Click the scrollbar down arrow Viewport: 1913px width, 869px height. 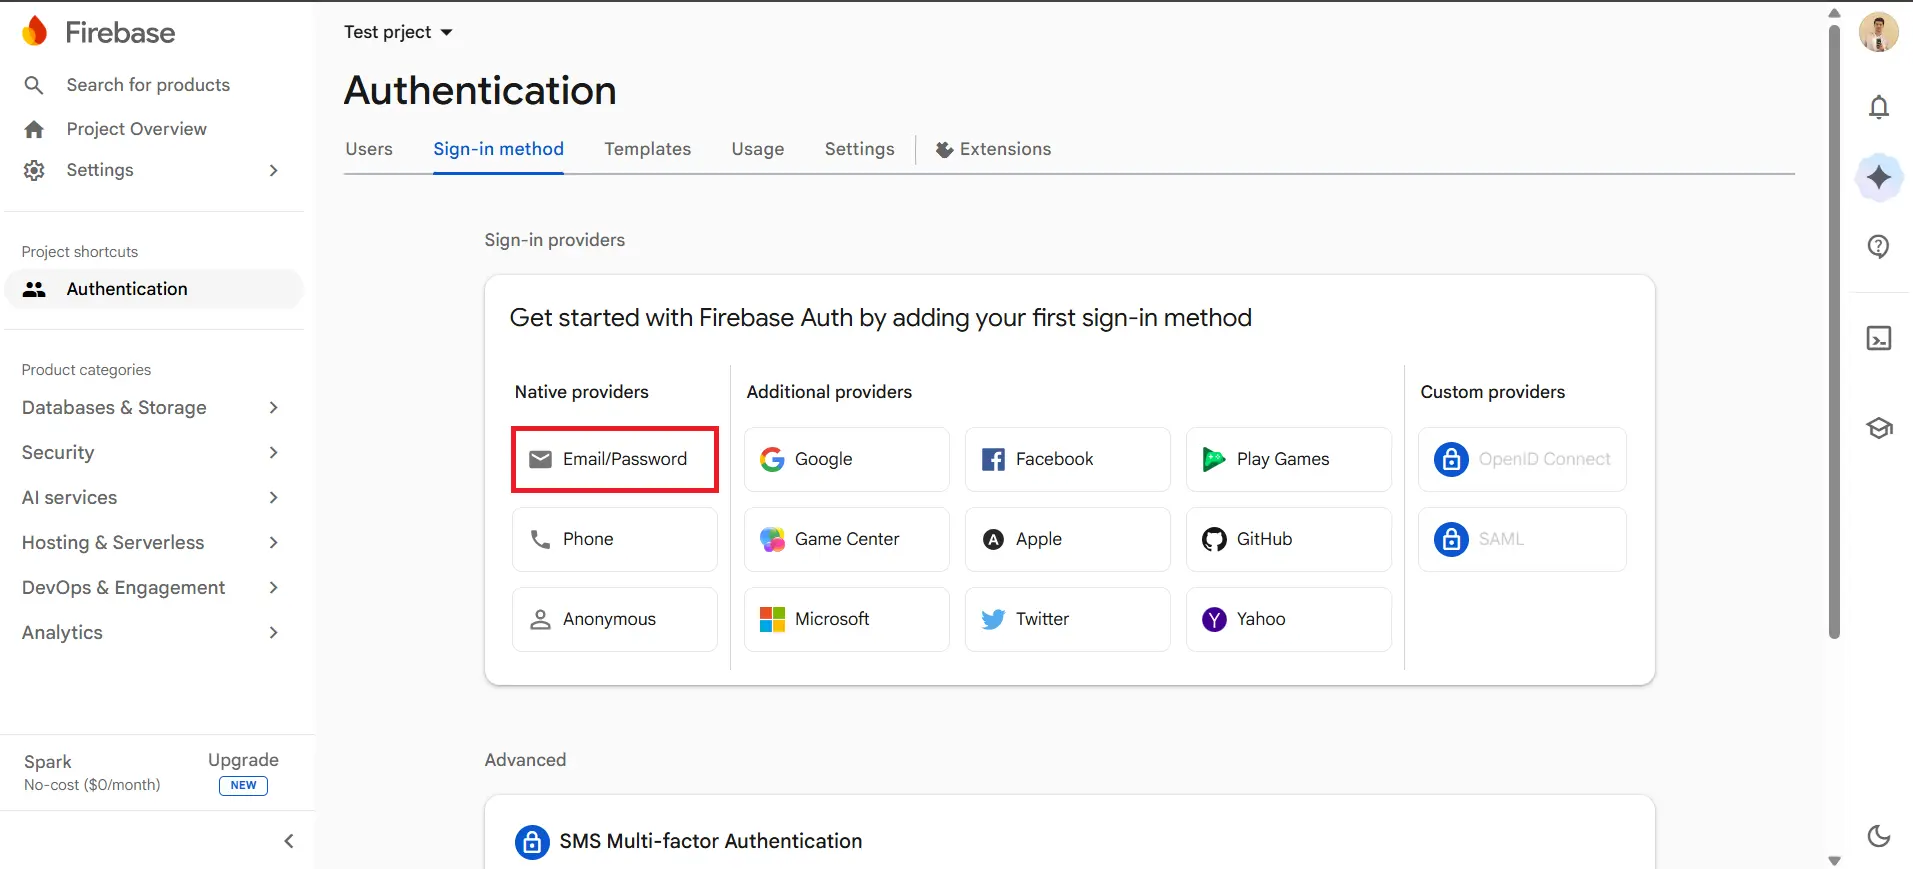[x=1834, y=860]
